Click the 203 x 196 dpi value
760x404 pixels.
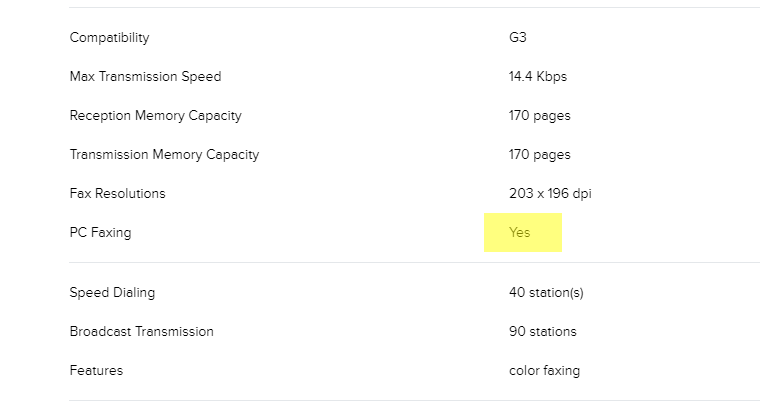pyautogui.click(x=549, y=194)
